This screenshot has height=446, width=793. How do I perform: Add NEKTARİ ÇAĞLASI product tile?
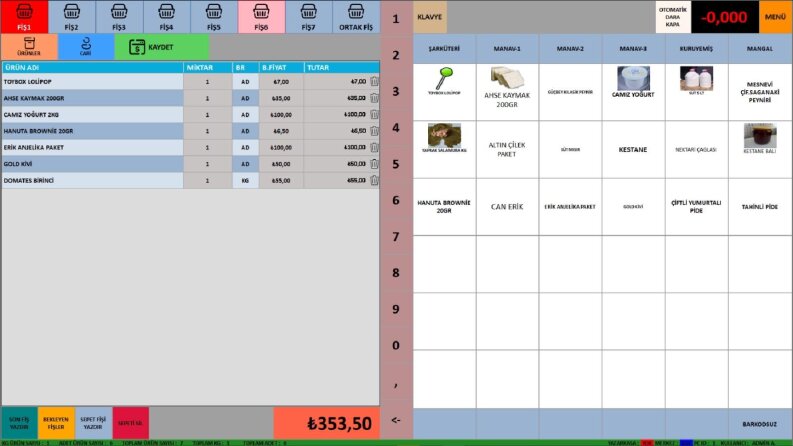coord(696,149)
